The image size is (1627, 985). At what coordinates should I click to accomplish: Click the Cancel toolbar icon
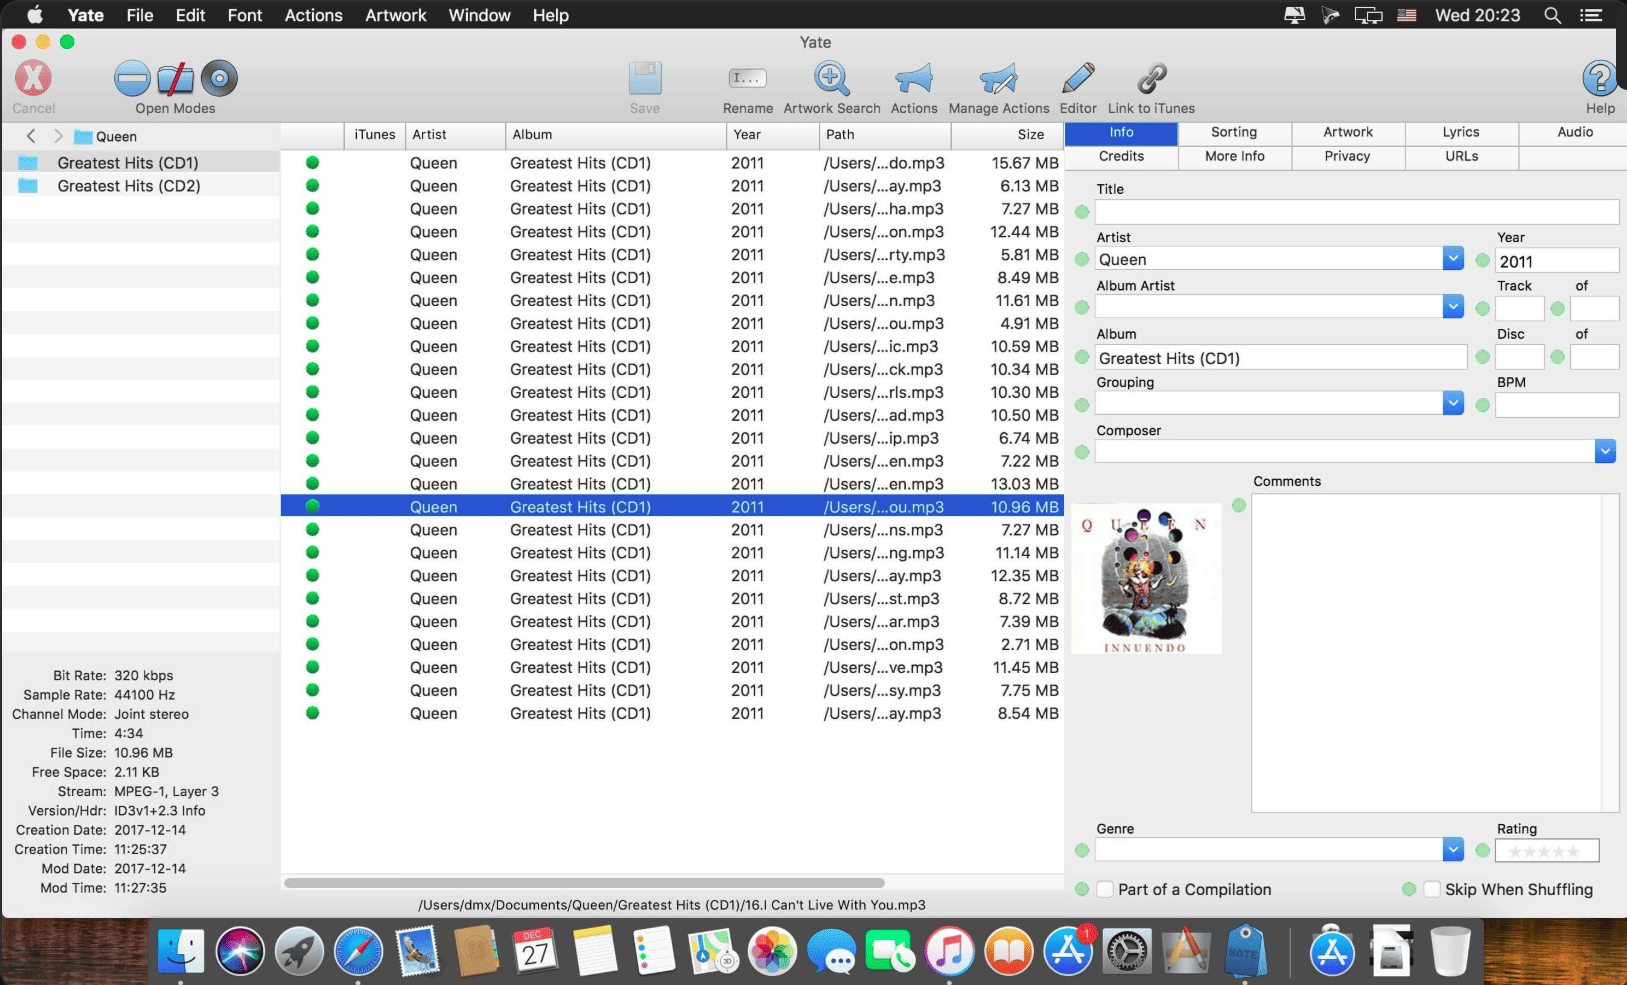33,78
